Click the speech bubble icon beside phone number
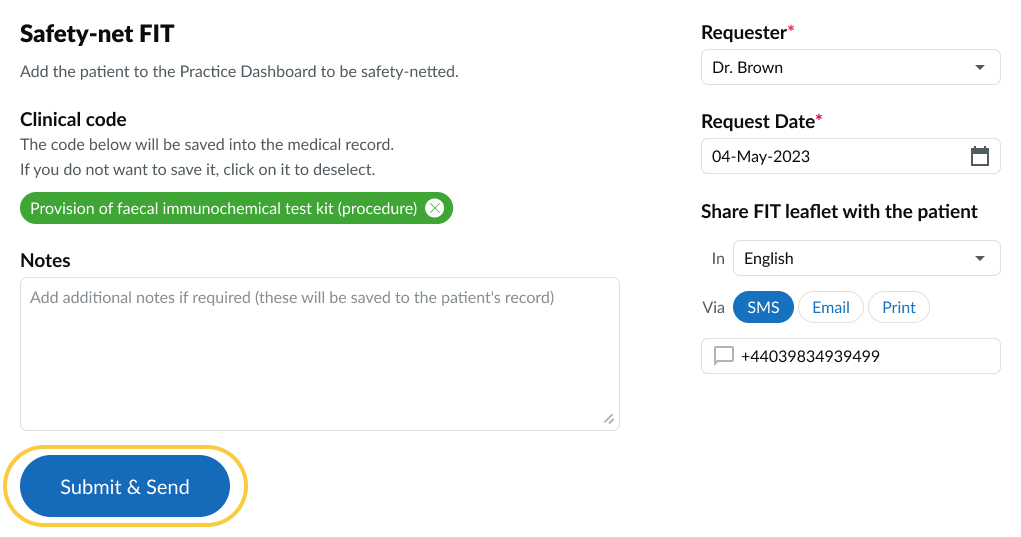The height and width of the screenshot is (537, 1021). [723, 356]
